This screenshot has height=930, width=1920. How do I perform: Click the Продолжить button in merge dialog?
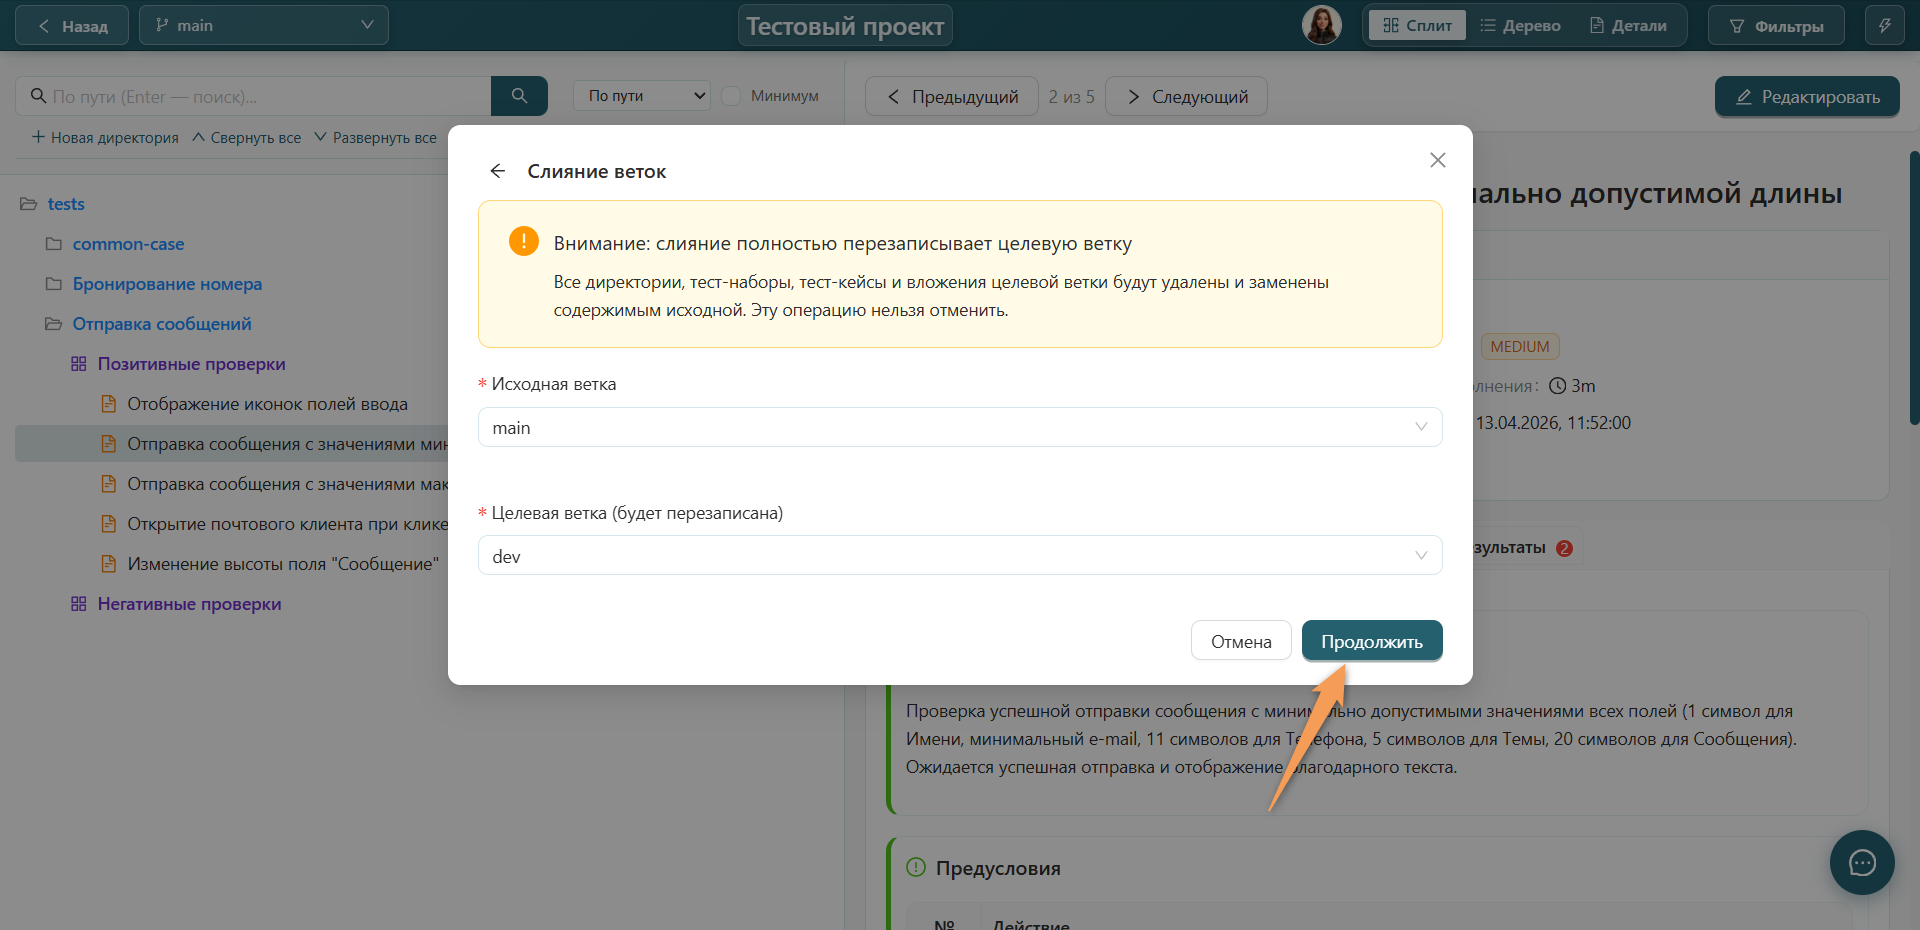click(1371, 641)
